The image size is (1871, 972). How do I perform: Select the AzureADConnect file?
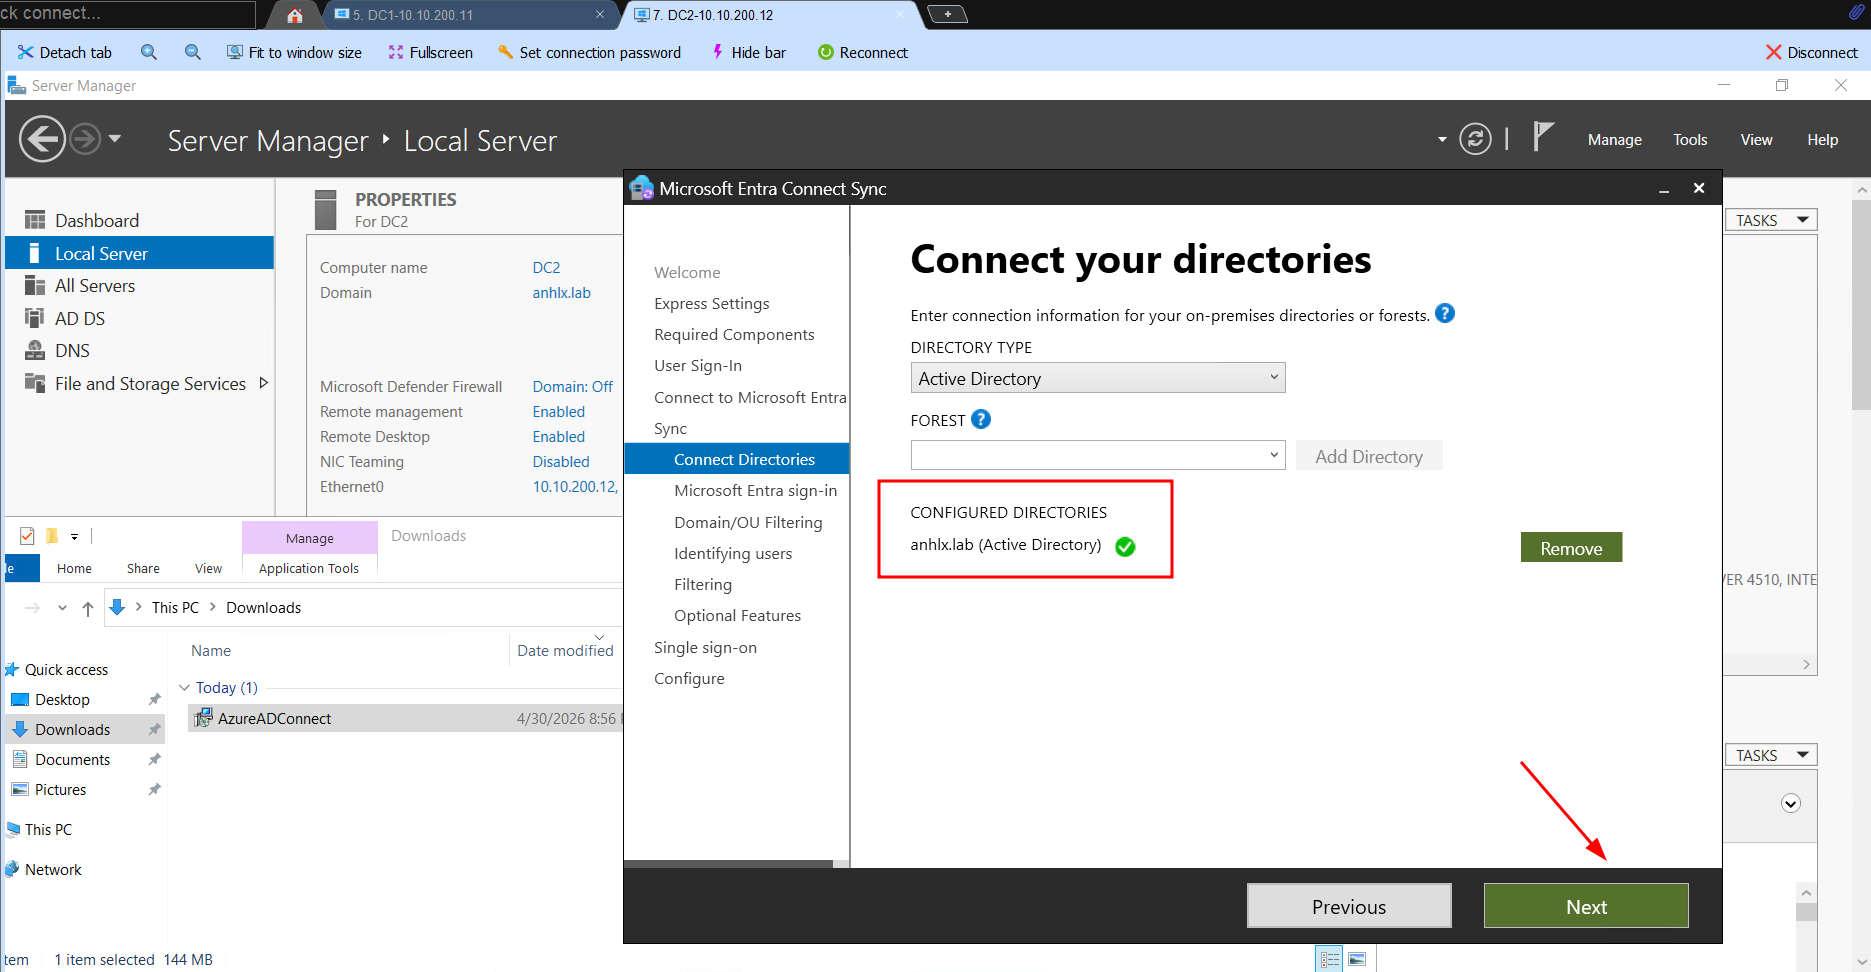(x=405, y=718)
